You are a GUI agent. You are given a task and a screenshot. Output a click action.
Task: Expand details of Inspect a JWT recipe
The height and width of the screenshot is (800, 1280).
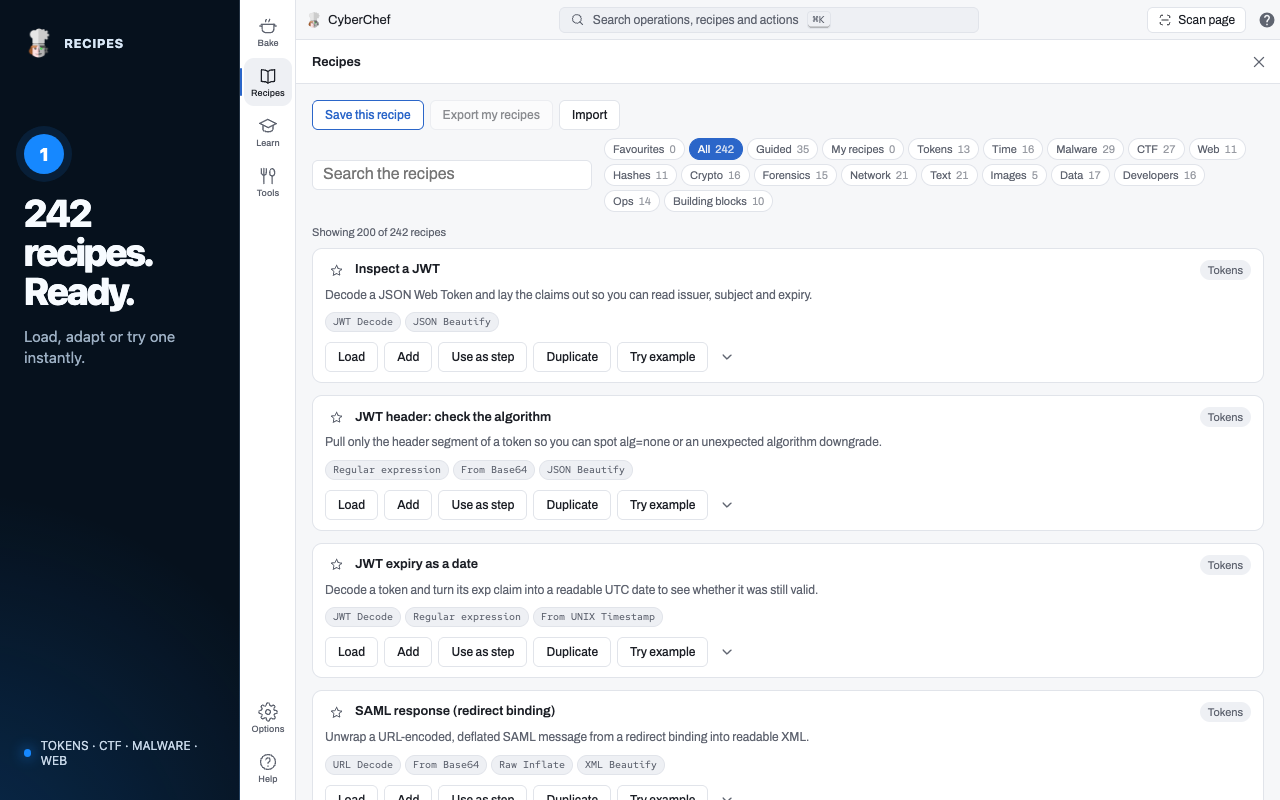pyautogui.click(x=727, y=357)
